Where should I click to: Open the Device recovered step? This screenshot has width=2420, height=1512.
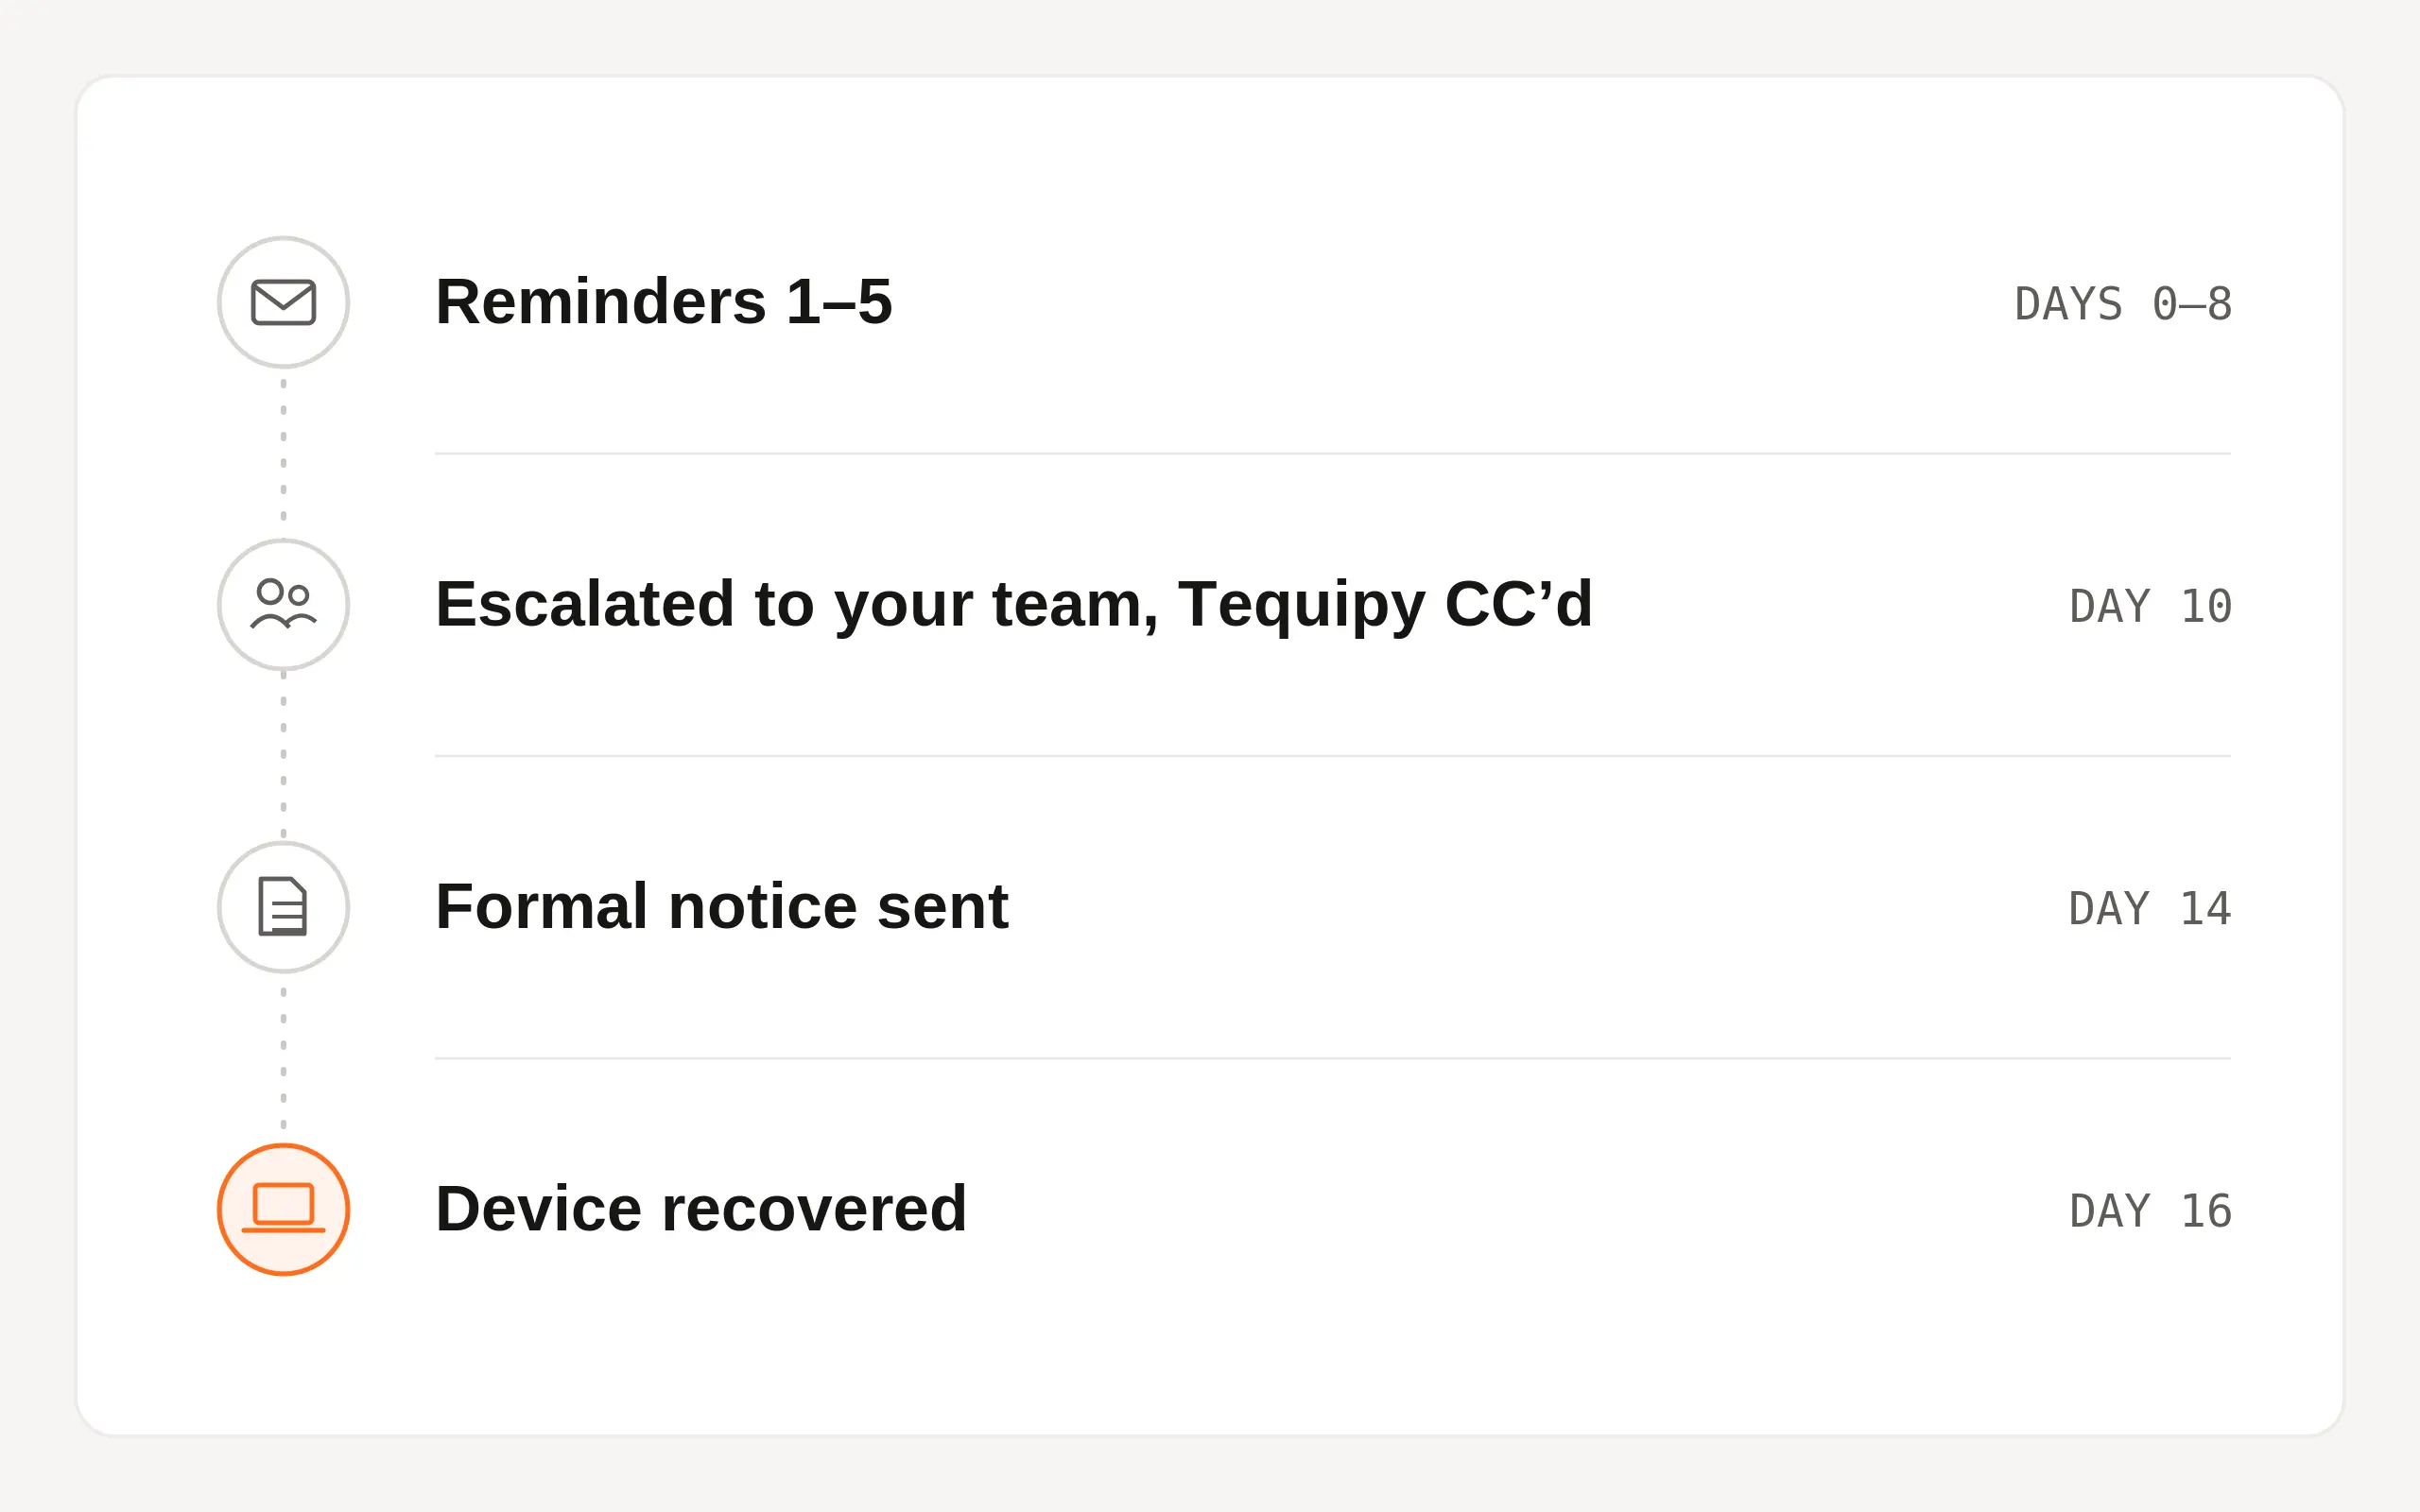701,1209
